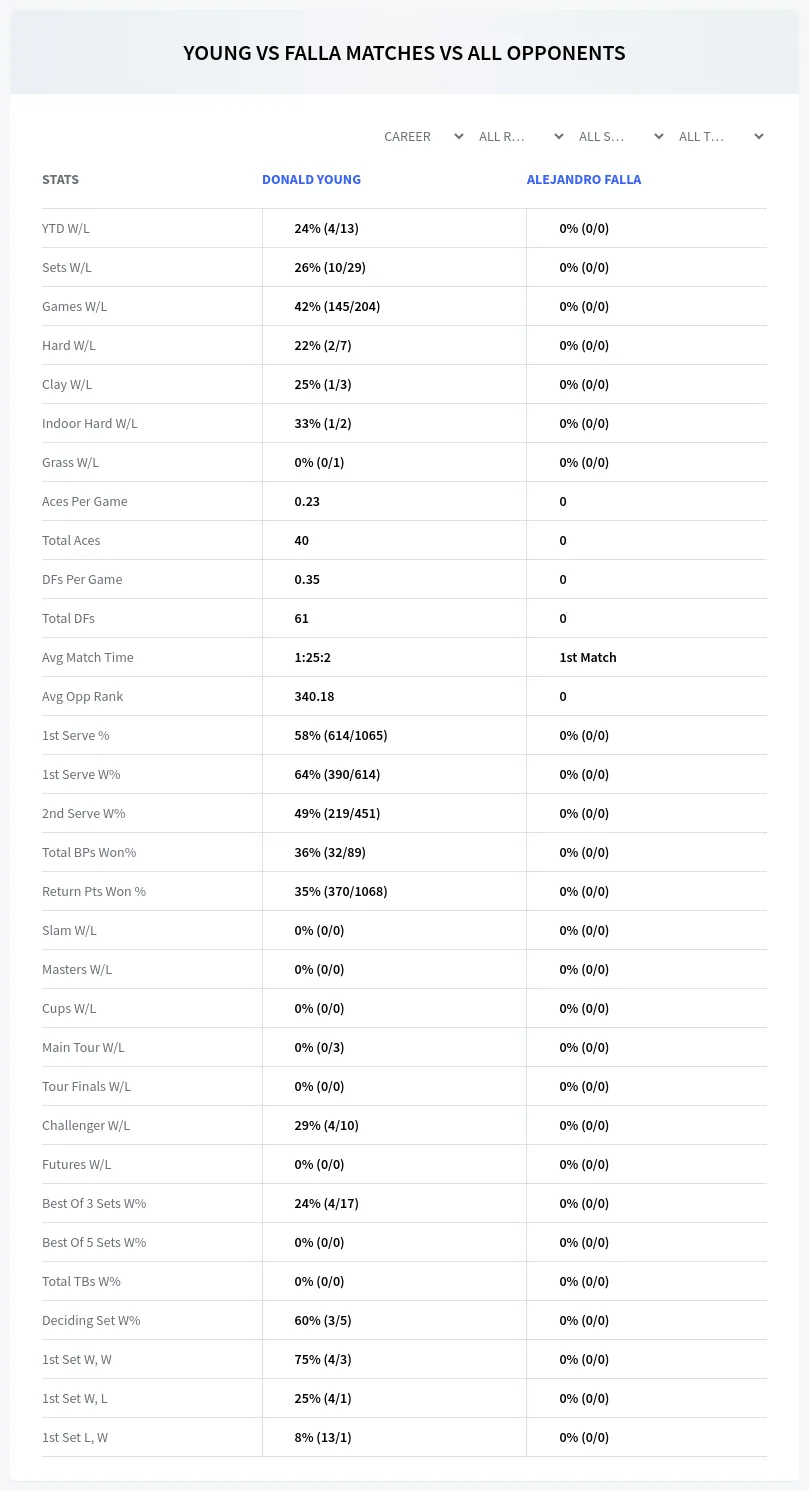Open the CAREER period dropdown
This screenshot has height=1491, width=809.
[x=423, y=136]
